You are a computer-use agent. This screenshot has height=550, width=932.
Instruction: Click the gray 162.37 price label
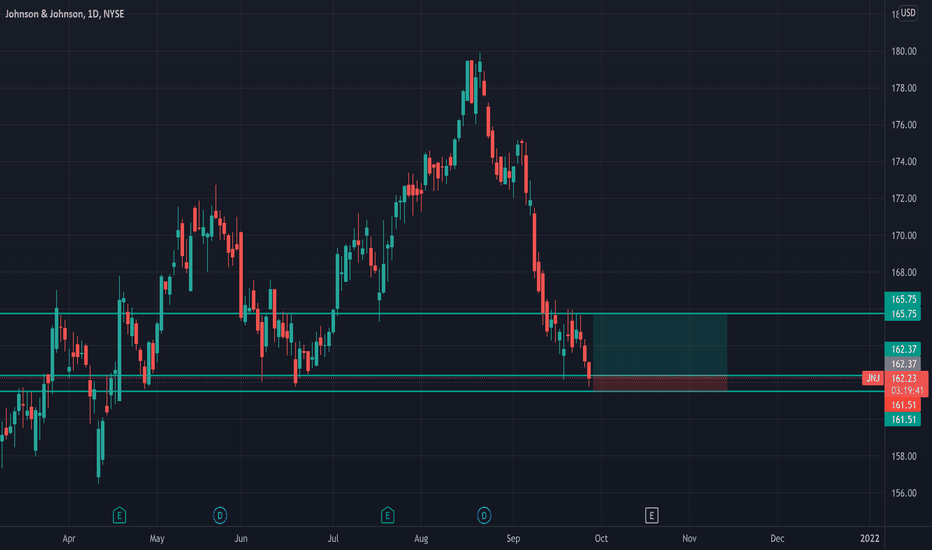coord(903,363)
